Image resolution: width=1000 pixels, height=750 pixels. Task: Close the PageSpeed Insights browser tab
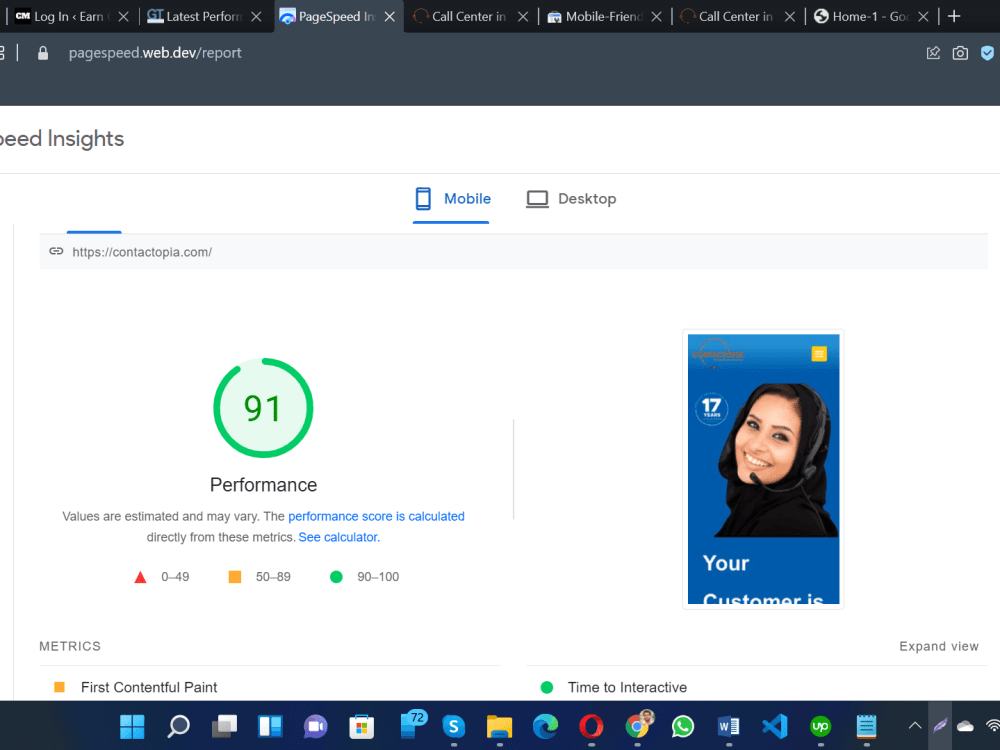[390, 17]
